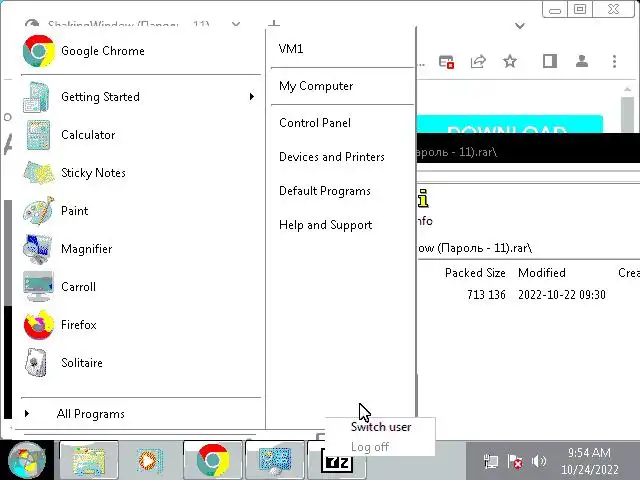Switch to 7-Zip taskbar button
Screen dimensions: 640x480
click(337, 462)
